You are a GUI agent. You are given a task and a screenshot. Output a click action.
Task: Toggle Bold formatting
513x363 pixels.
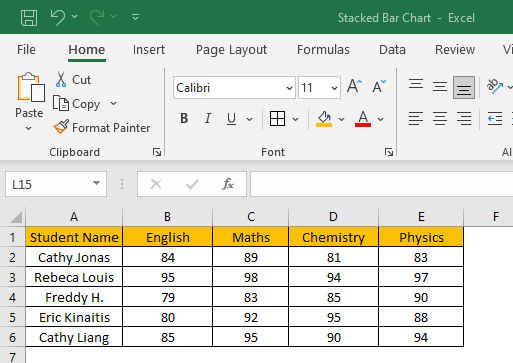[184, 118]
